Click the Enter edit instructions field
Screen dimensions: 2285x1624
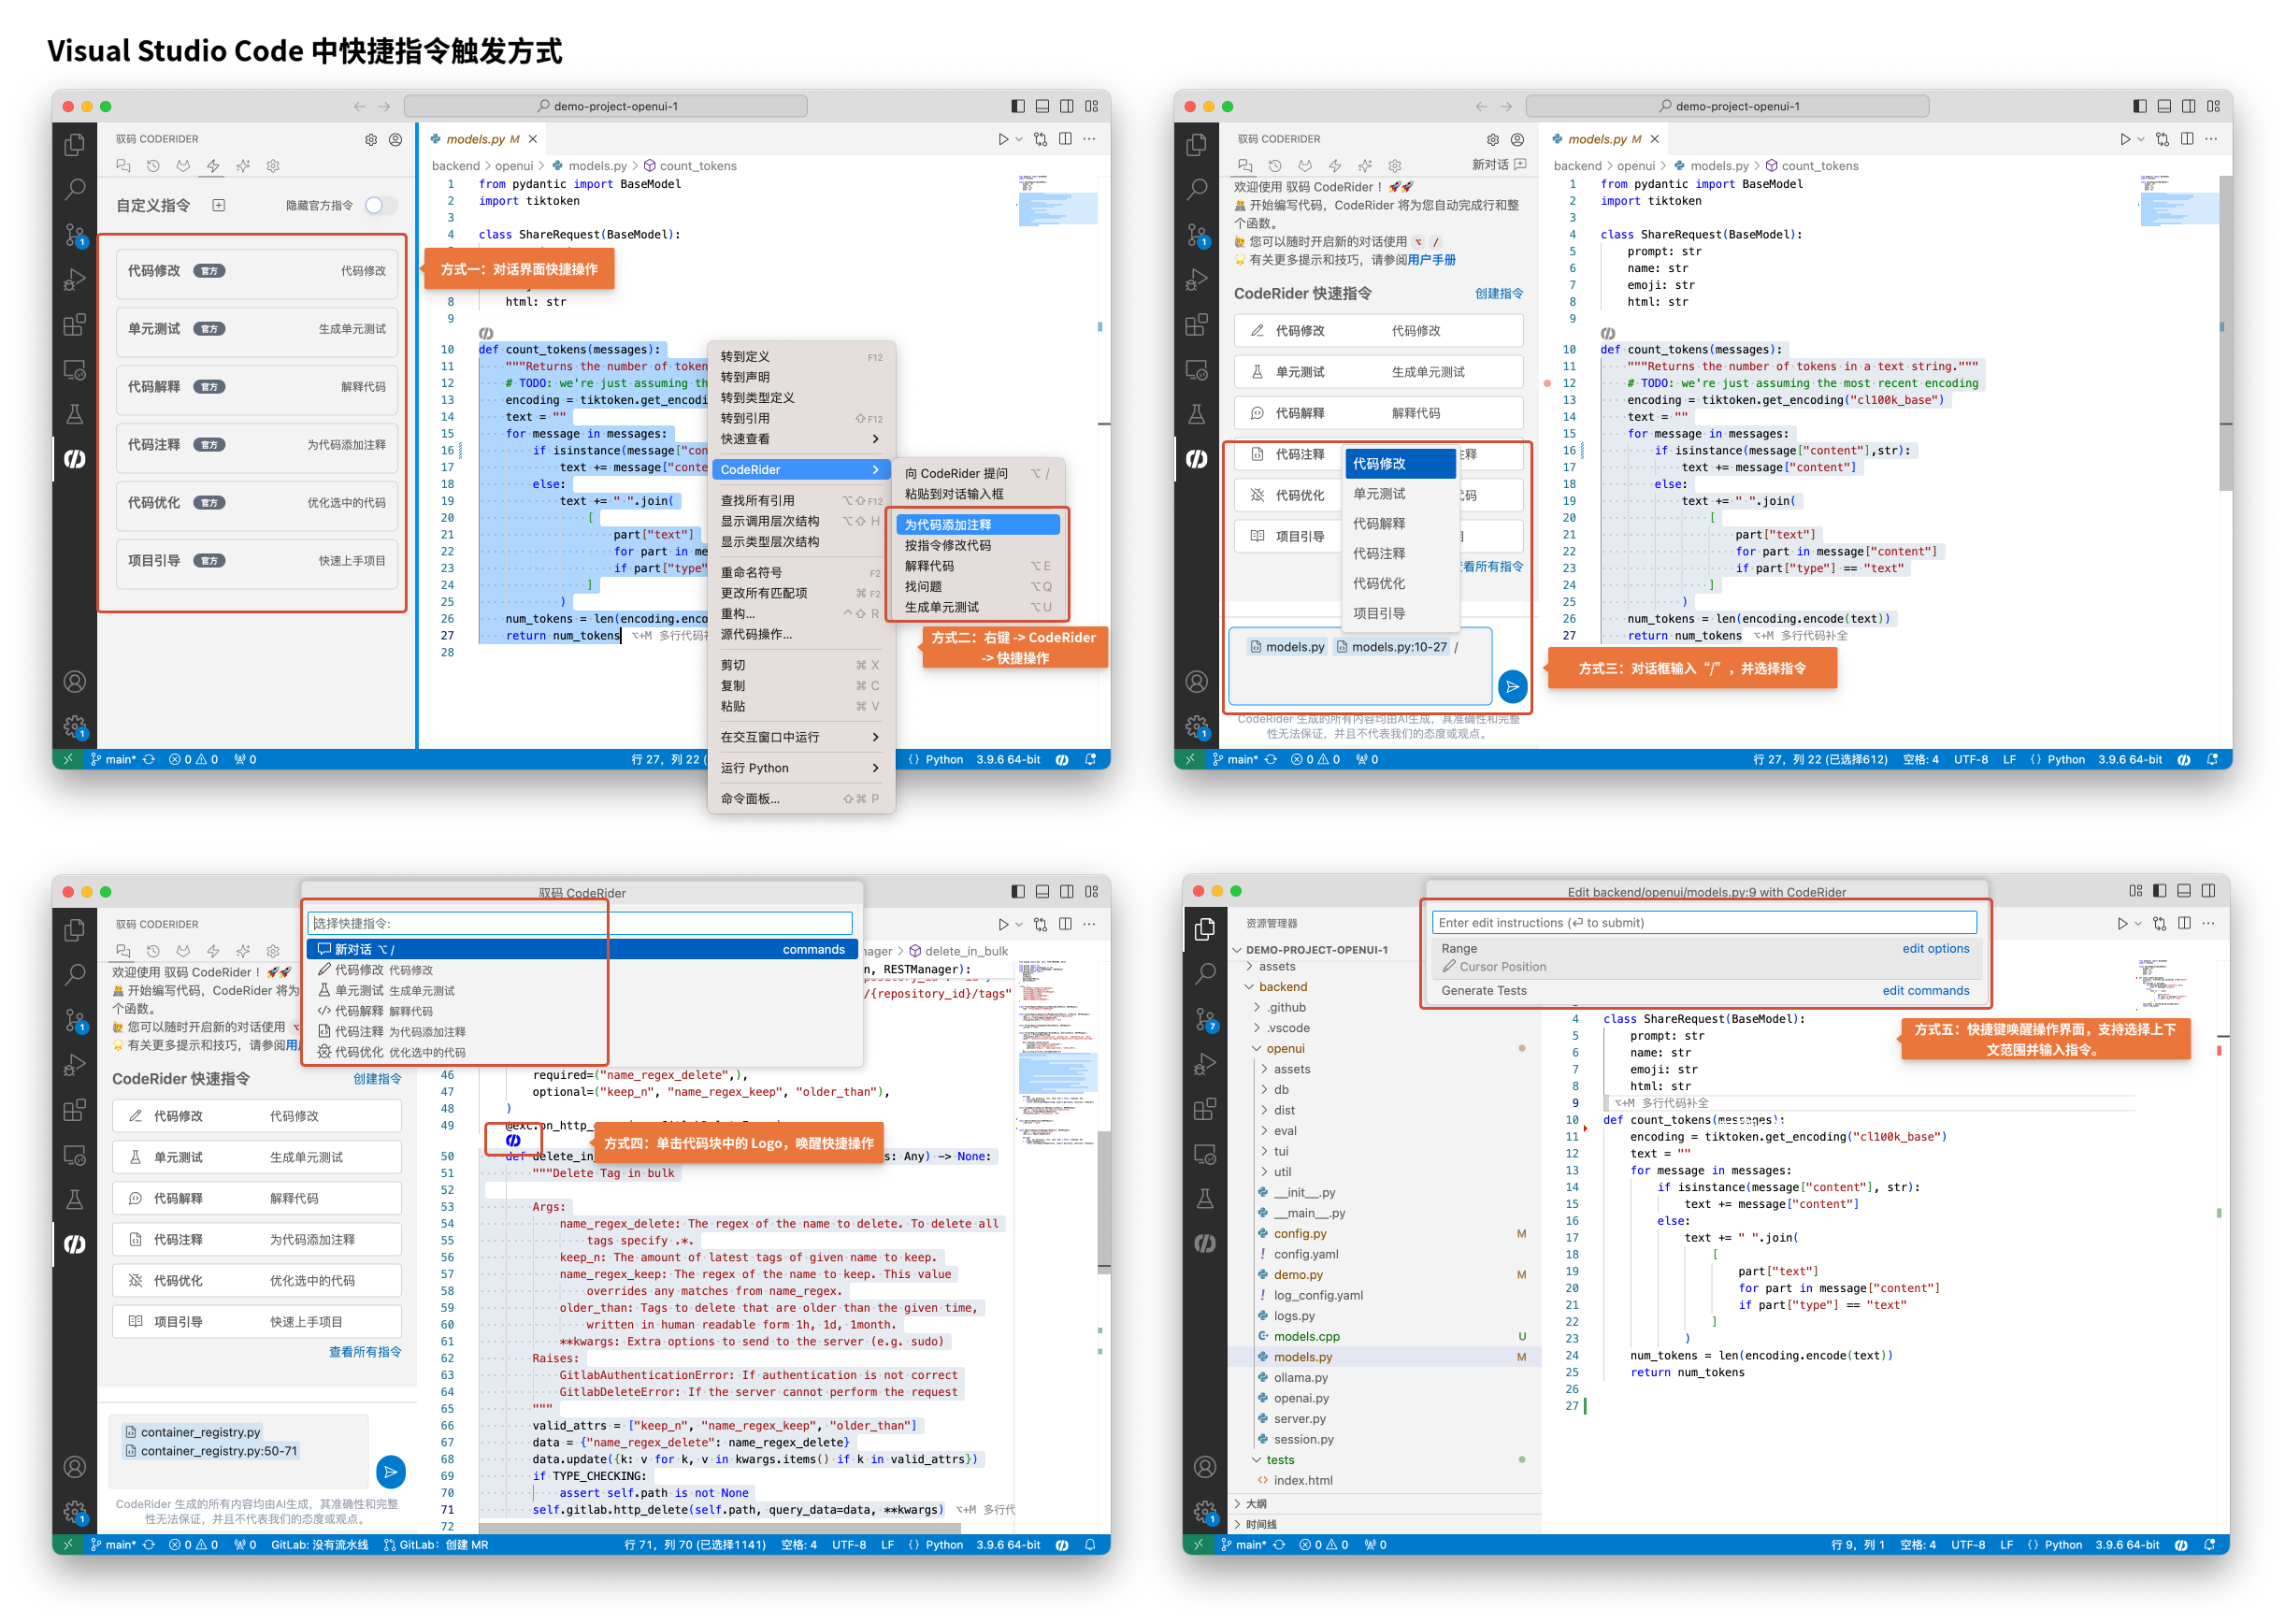tap(1704, 923)
